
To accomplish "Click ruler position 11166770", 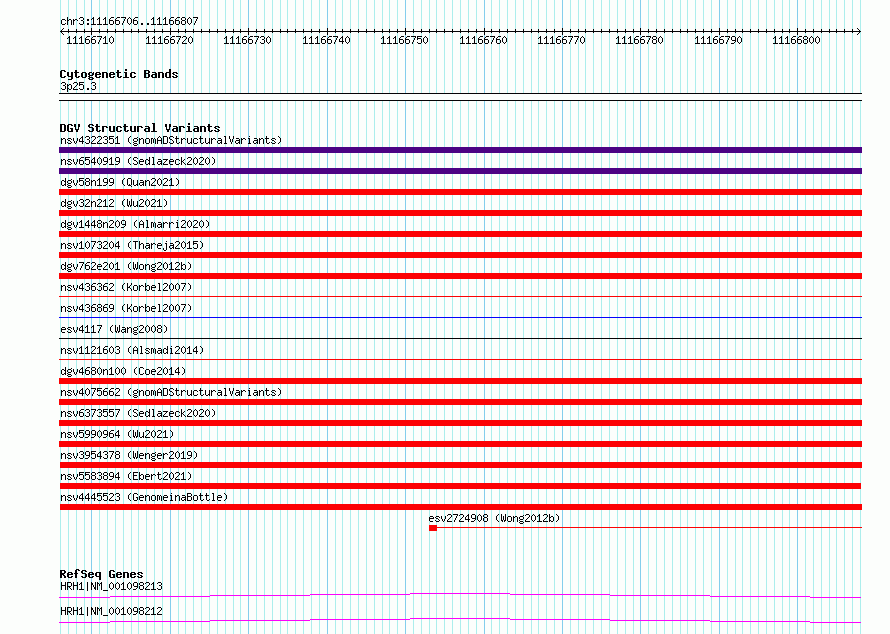I will point(561,40).
